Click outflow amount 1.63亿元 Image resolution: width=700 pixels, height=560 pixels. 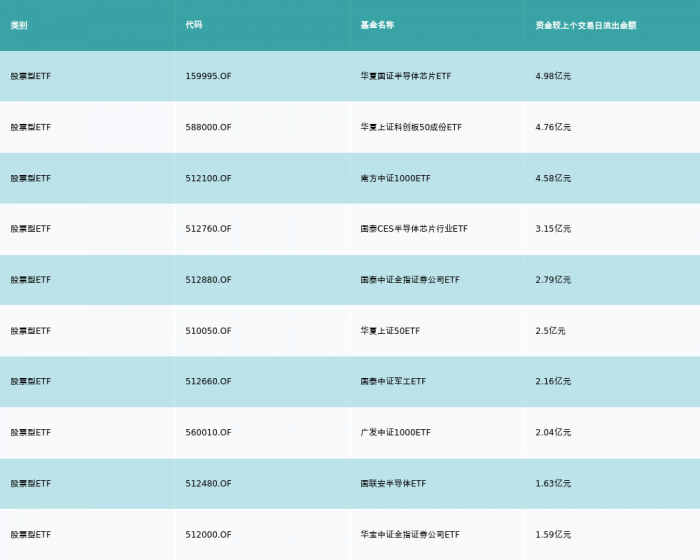point(553,484)
